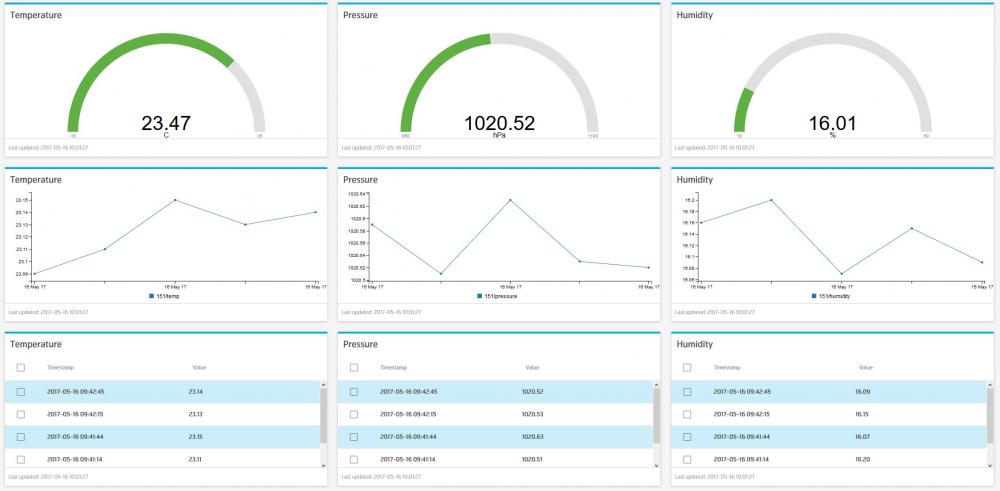The height and width of the screenshot is (491, 1000).
Task: Click scroll-down arrow in Temperature table
Action: [322, 465]
